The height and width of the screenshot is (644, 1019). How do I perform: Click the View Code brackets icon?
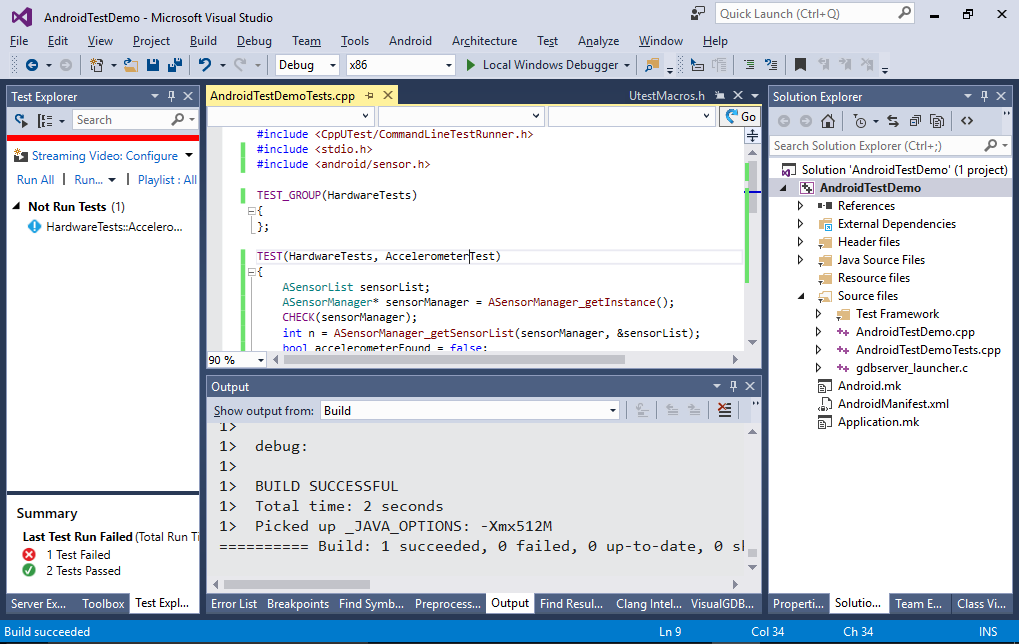click(x=967, y=121)
